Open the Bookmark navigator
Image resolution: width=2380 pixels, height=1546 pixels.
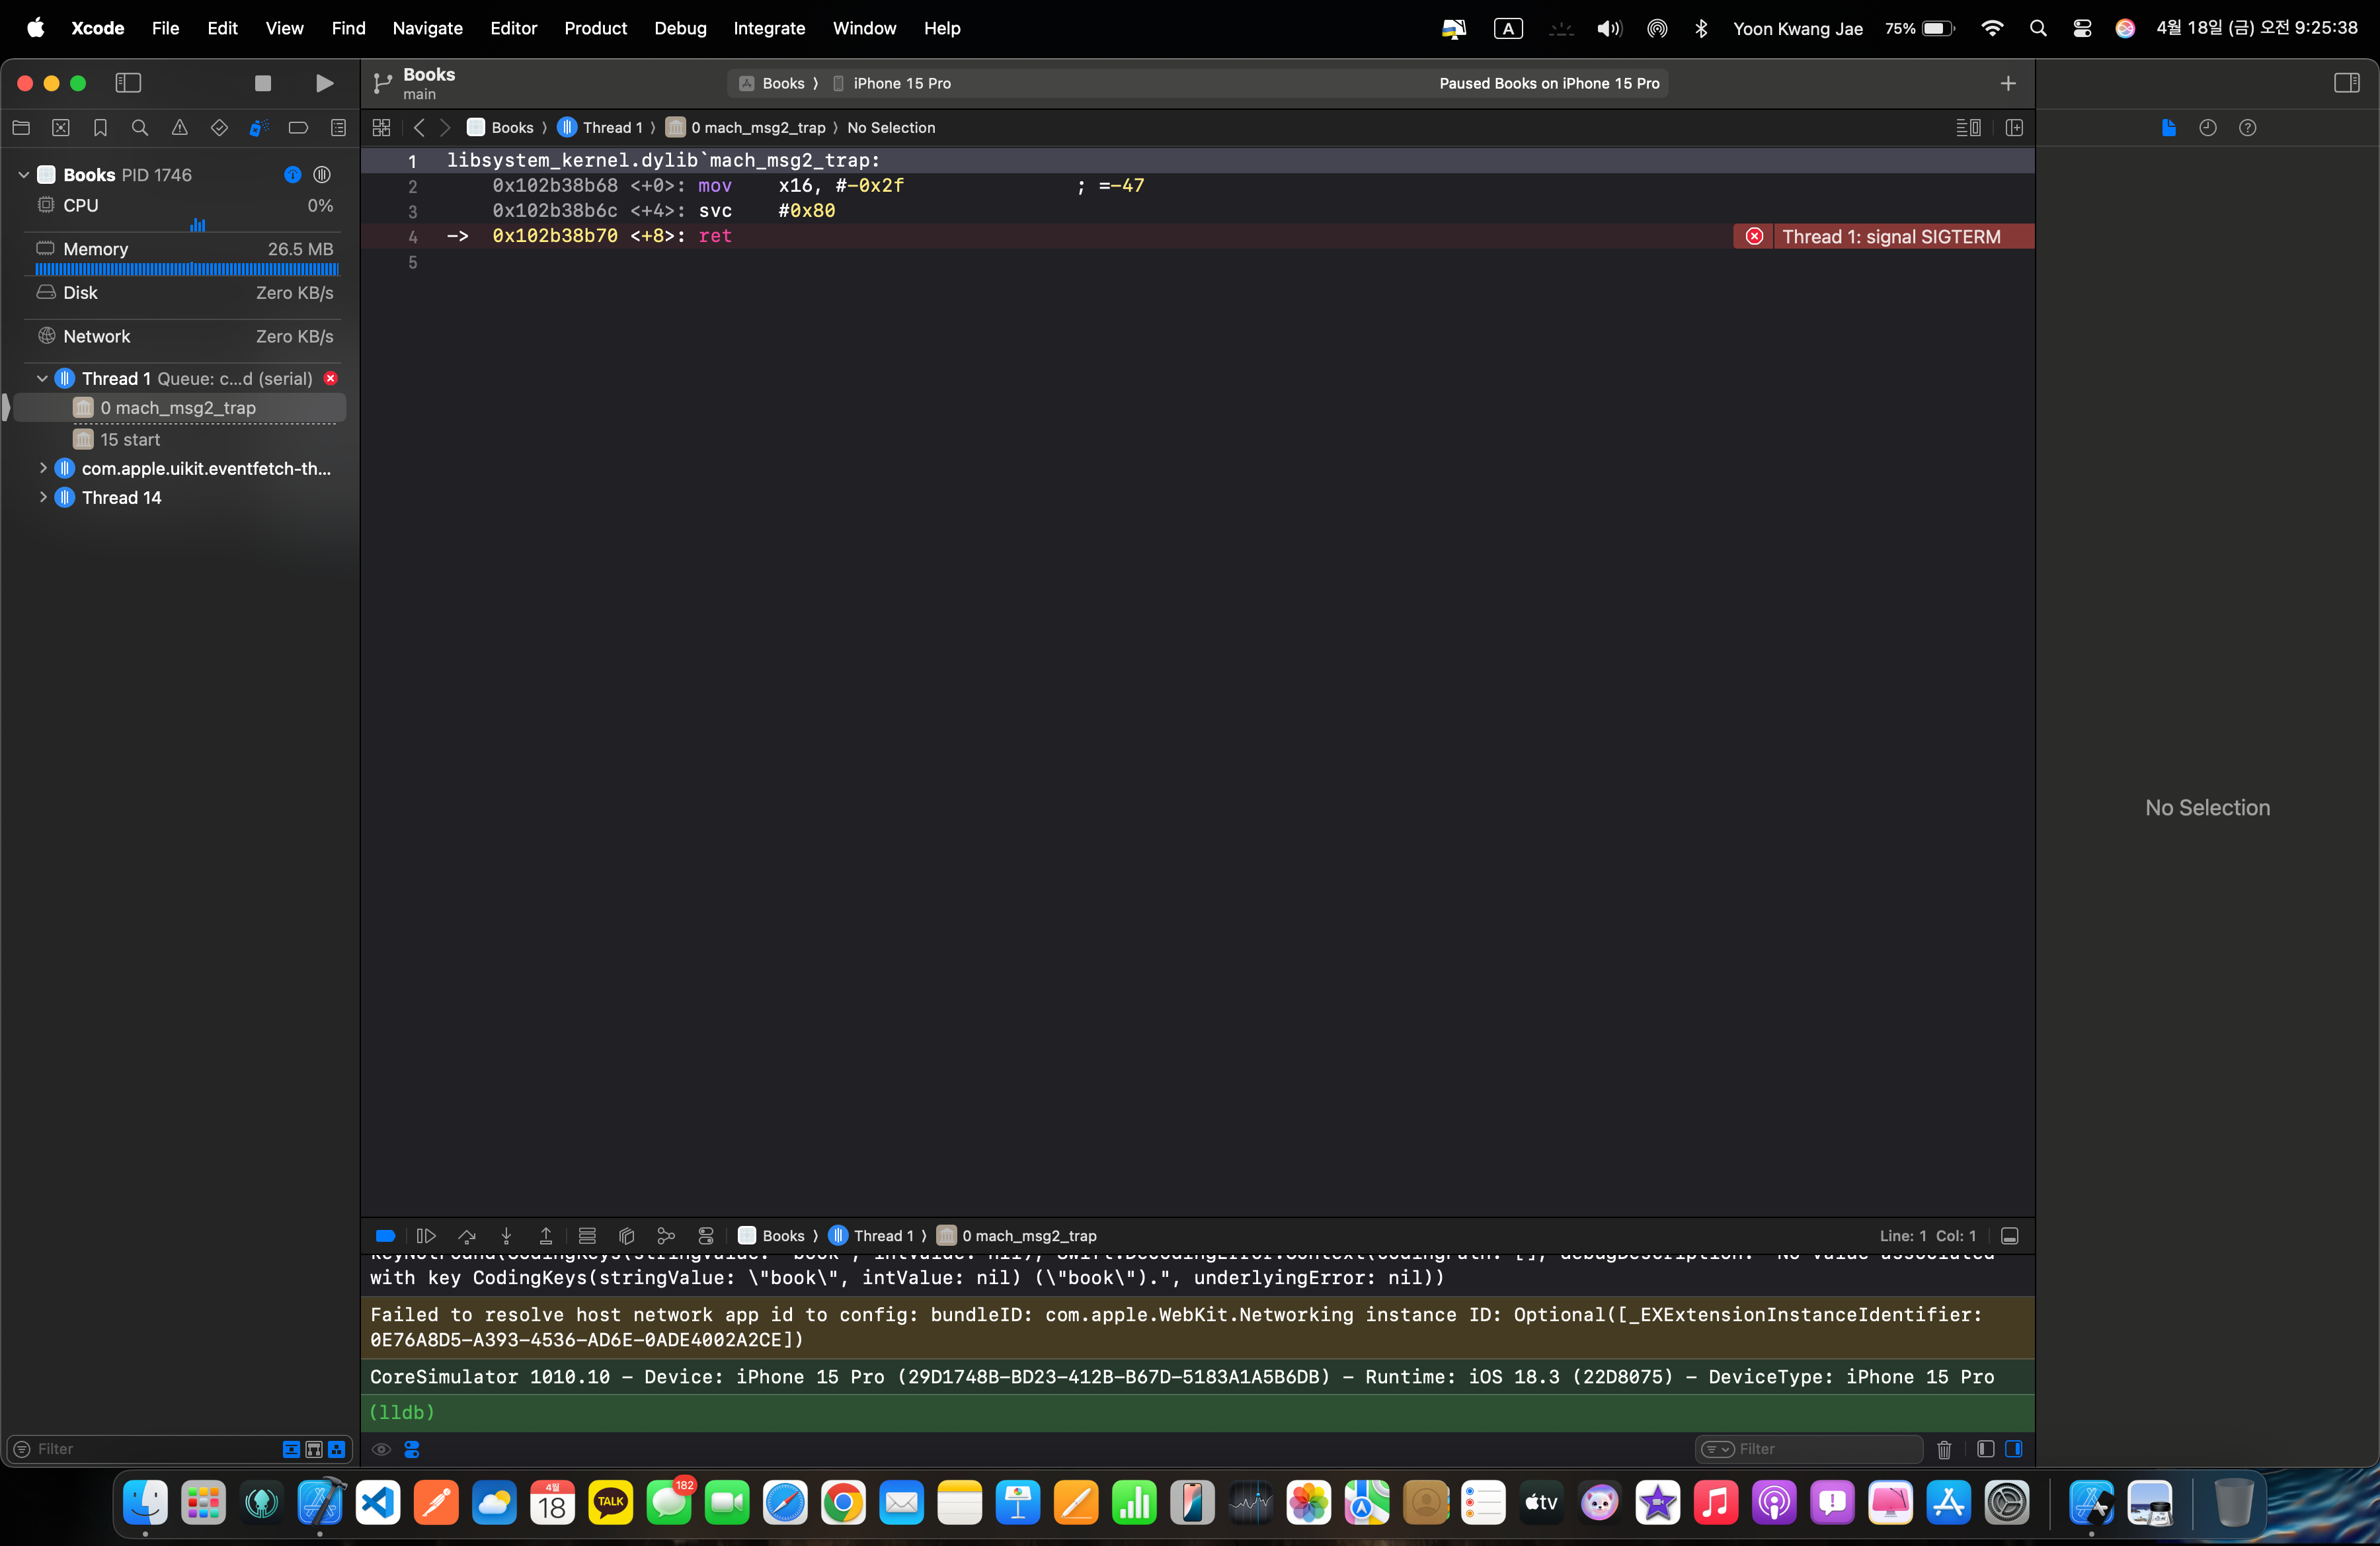(100, 127)
